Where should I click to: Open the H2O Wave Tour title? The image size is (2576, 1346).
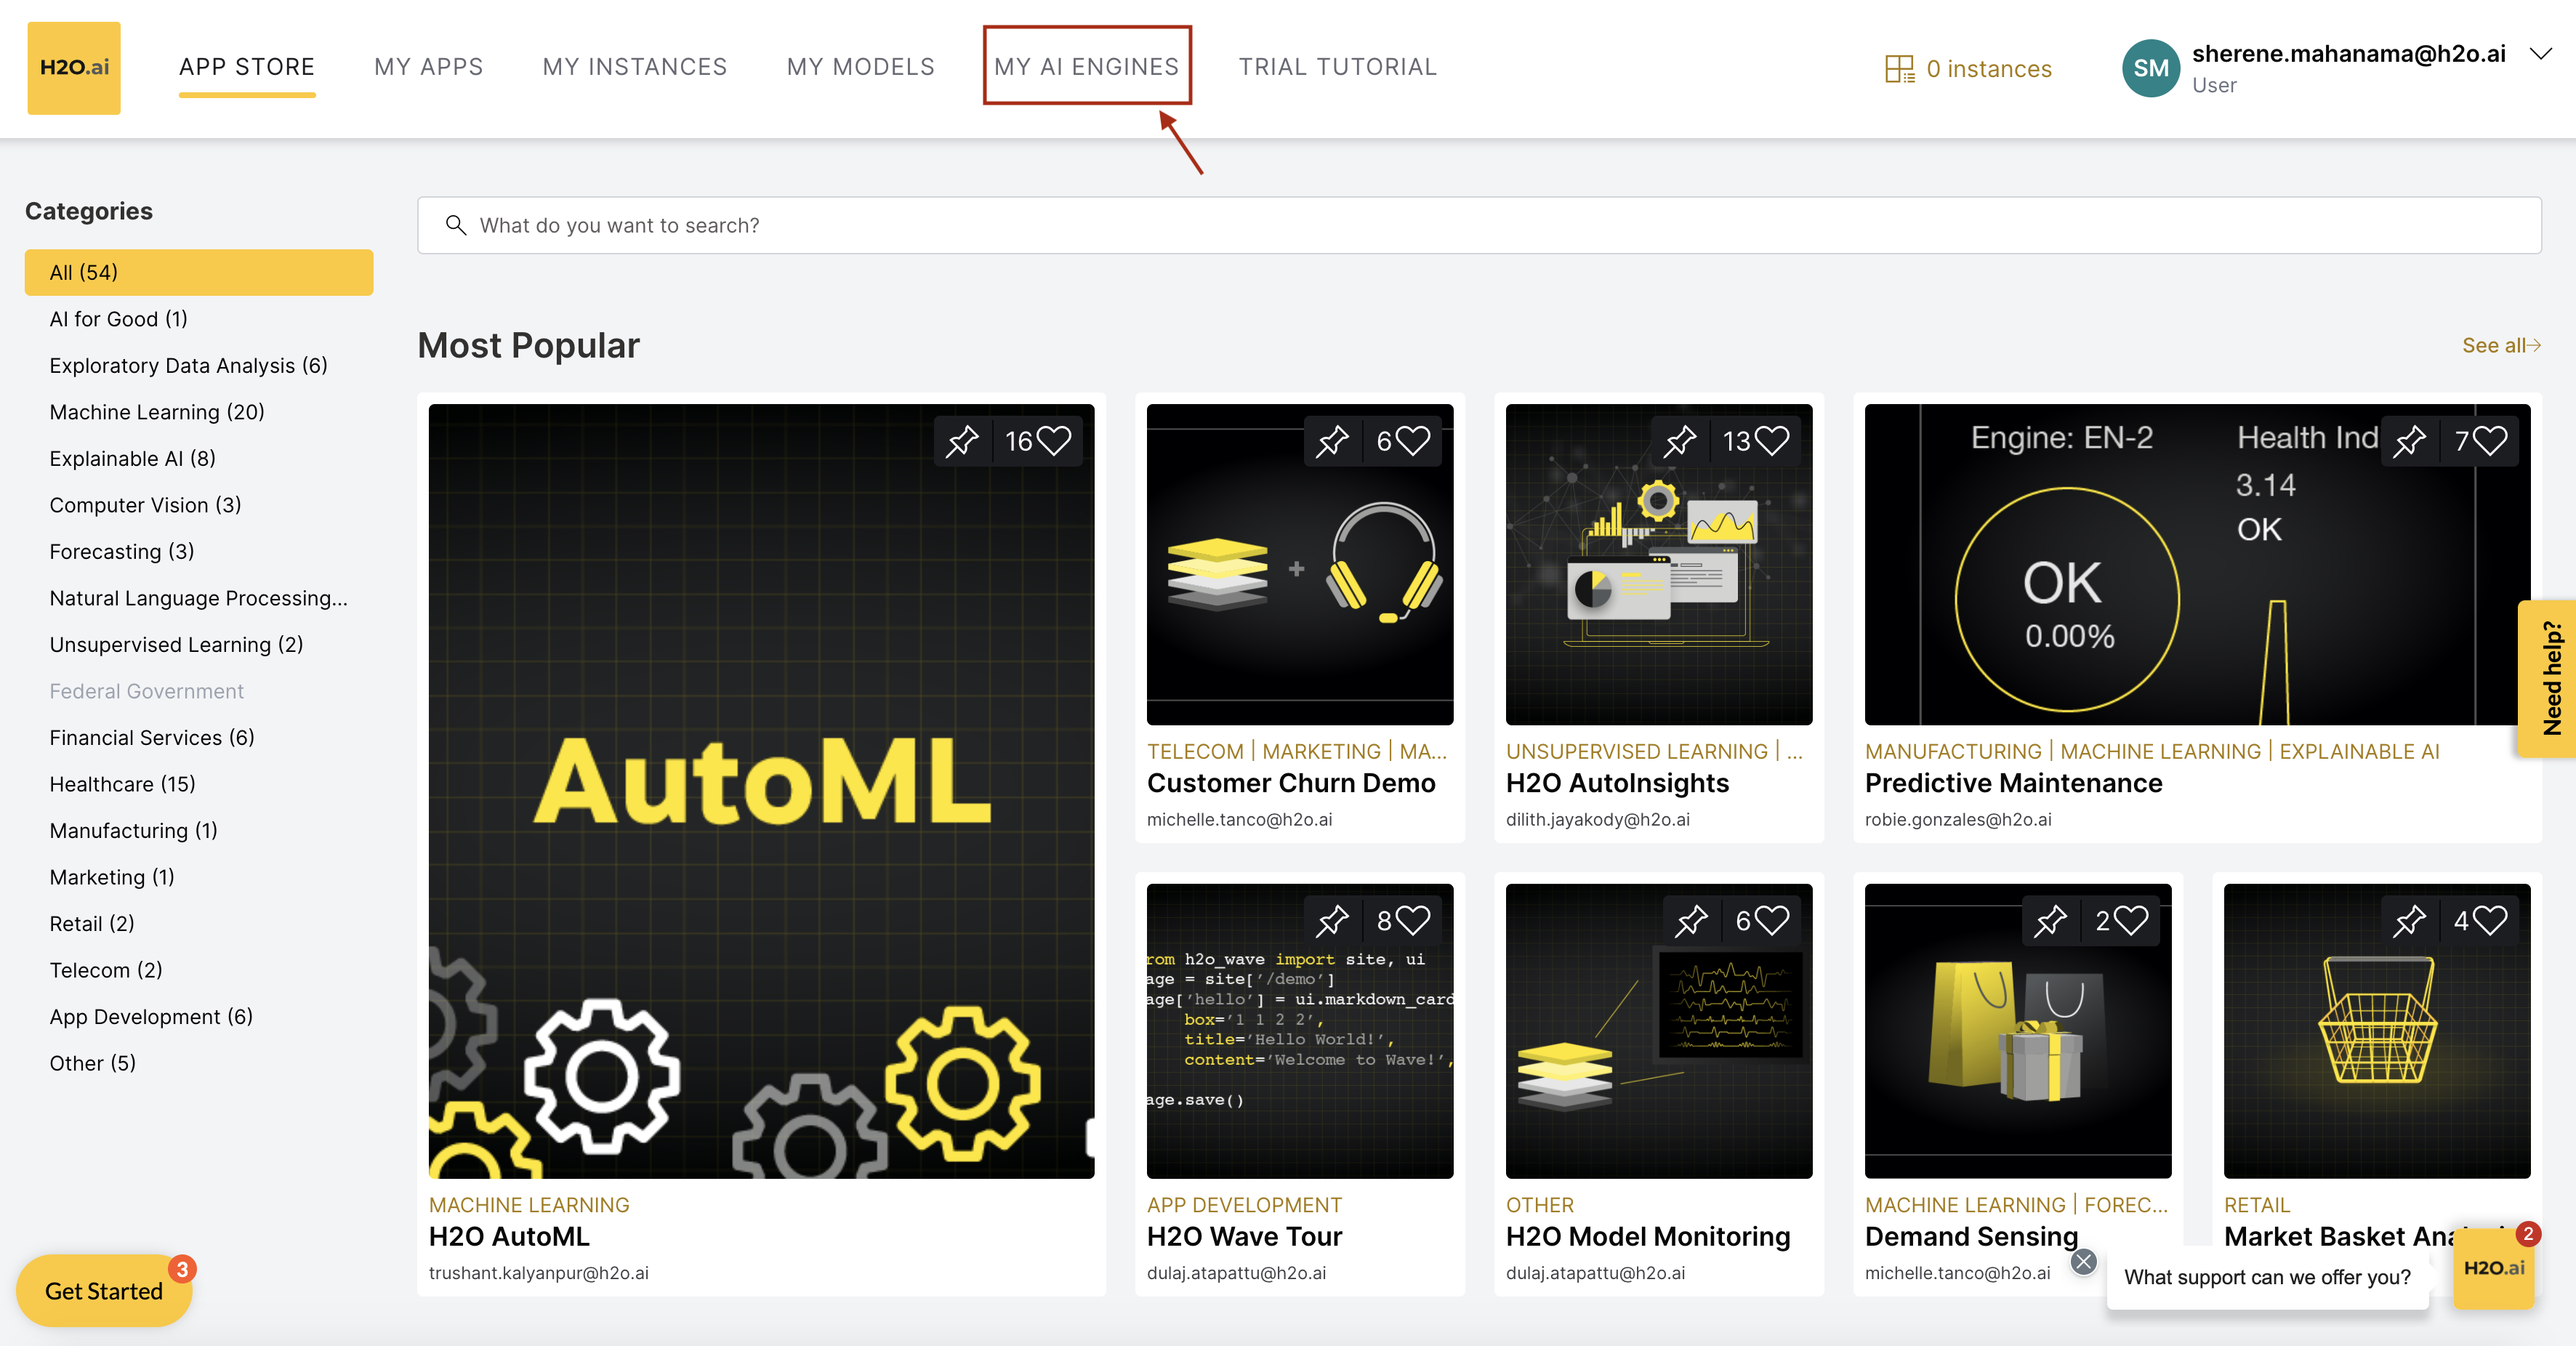[1244, 1237]
